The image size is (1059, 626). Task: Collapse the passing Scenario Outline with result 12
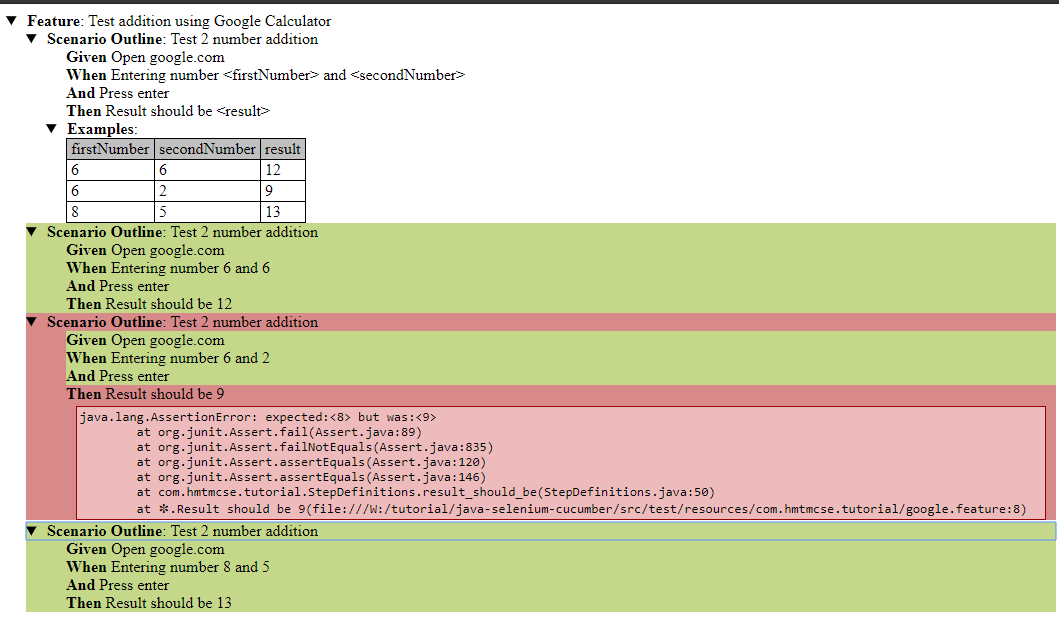tap(31, 231)
